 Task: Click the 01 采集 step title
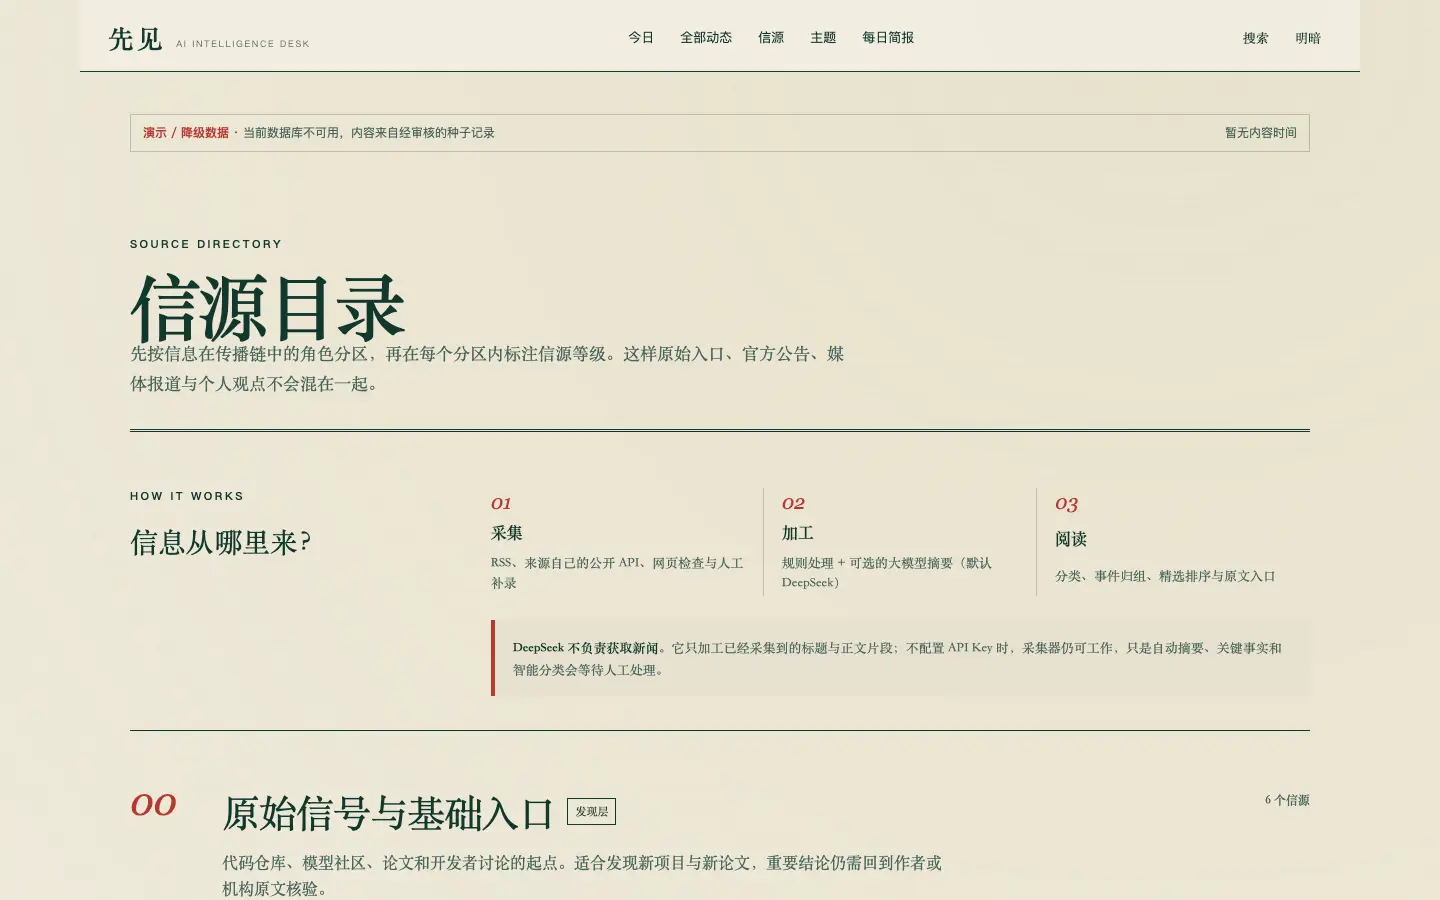click(x=507, y=533)
